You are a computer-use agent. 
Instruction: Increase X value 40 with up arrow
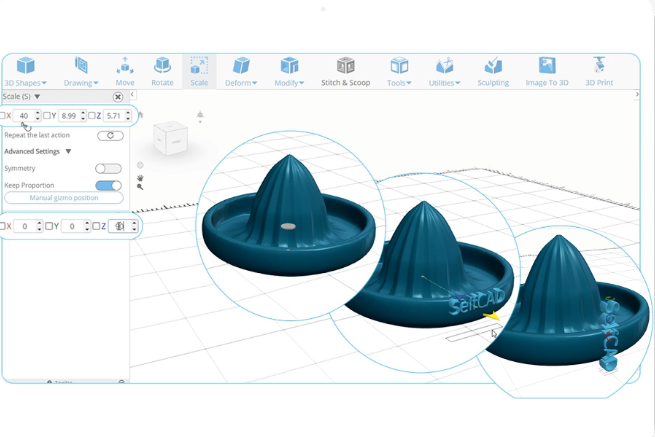coord(38,113)
